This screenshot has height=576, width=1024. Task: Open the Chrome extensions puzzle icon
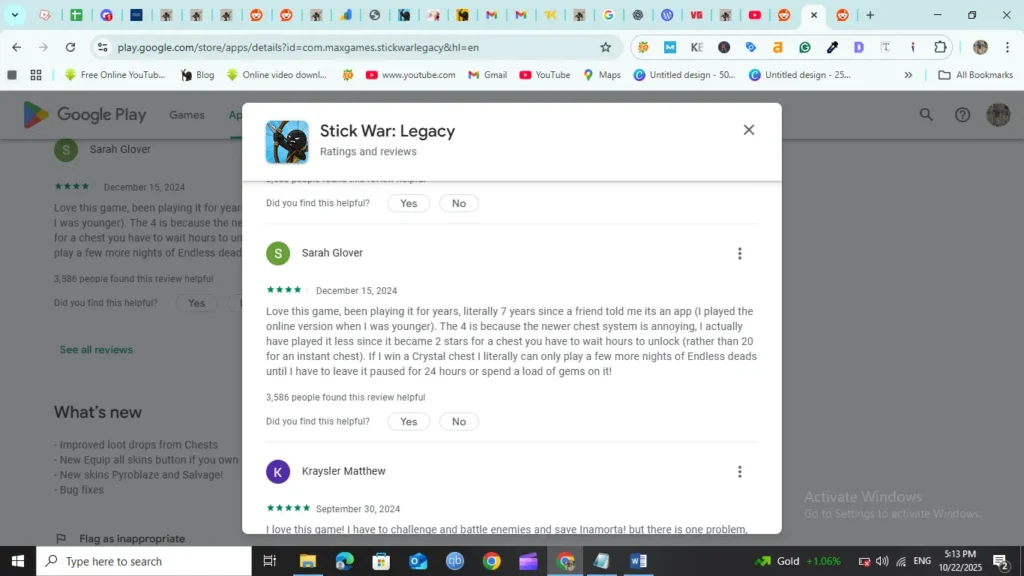(940, 47)
